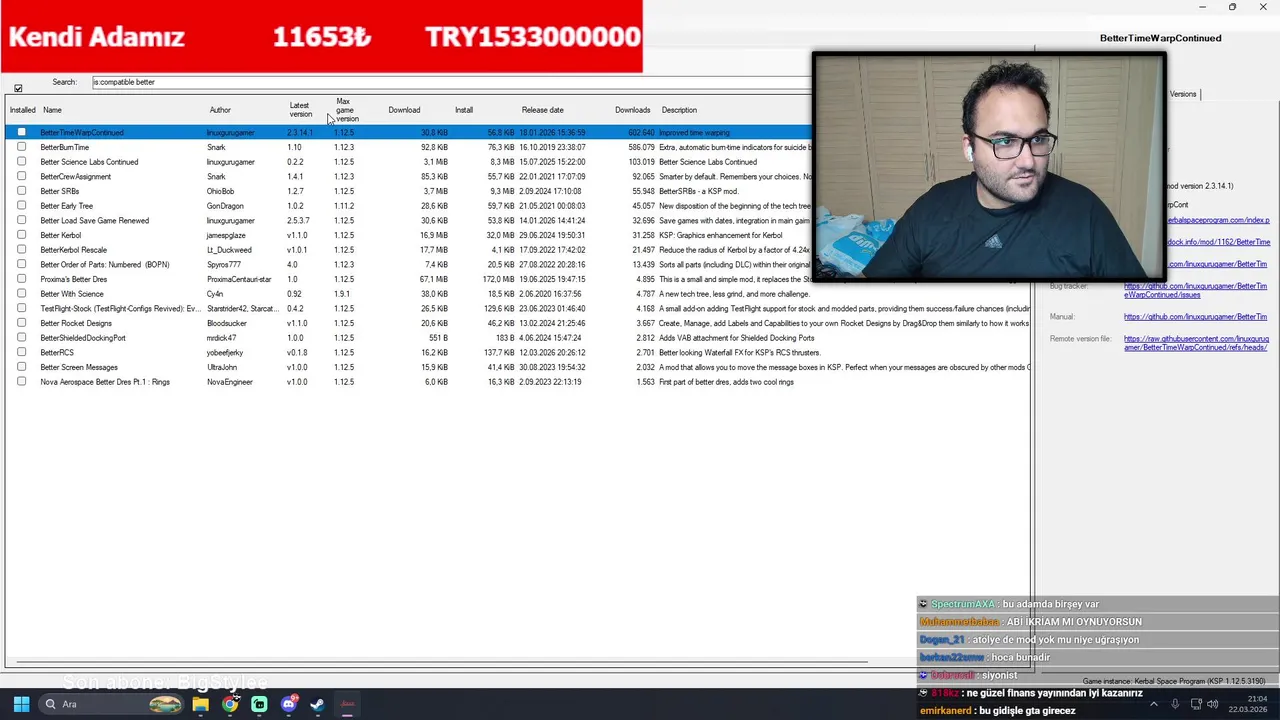Open Remote version file link
1280x720 pixels.
[1196, 343]
